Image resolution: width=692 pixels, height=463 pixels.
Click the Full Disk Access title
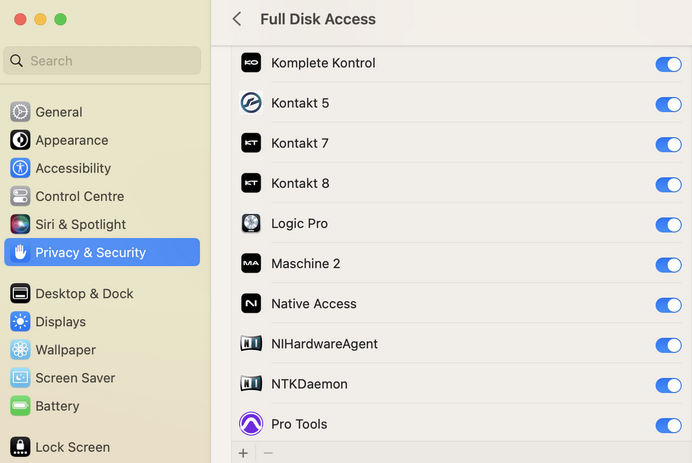(318, 19)
